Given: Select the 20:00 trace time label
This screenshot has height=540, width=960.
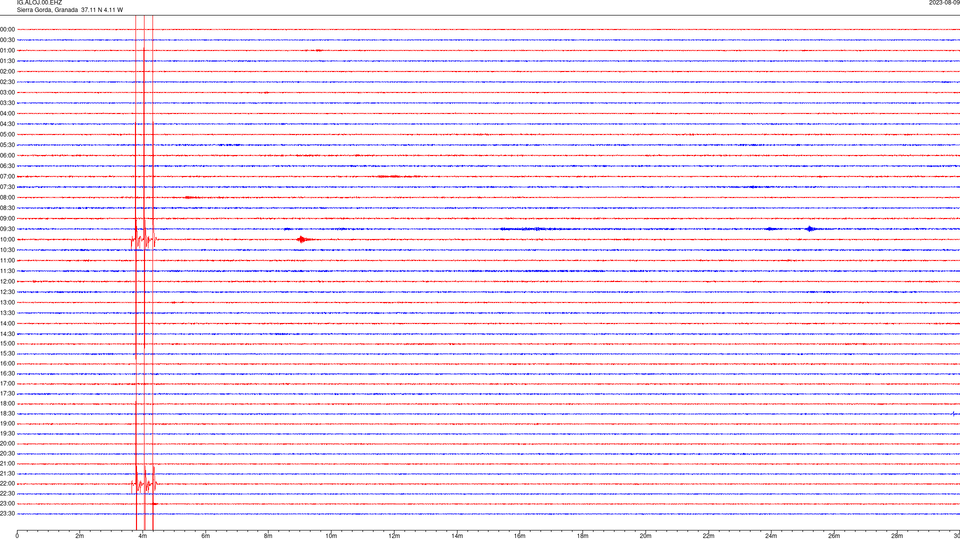Looking at the screenshot, I should (7, 444).
